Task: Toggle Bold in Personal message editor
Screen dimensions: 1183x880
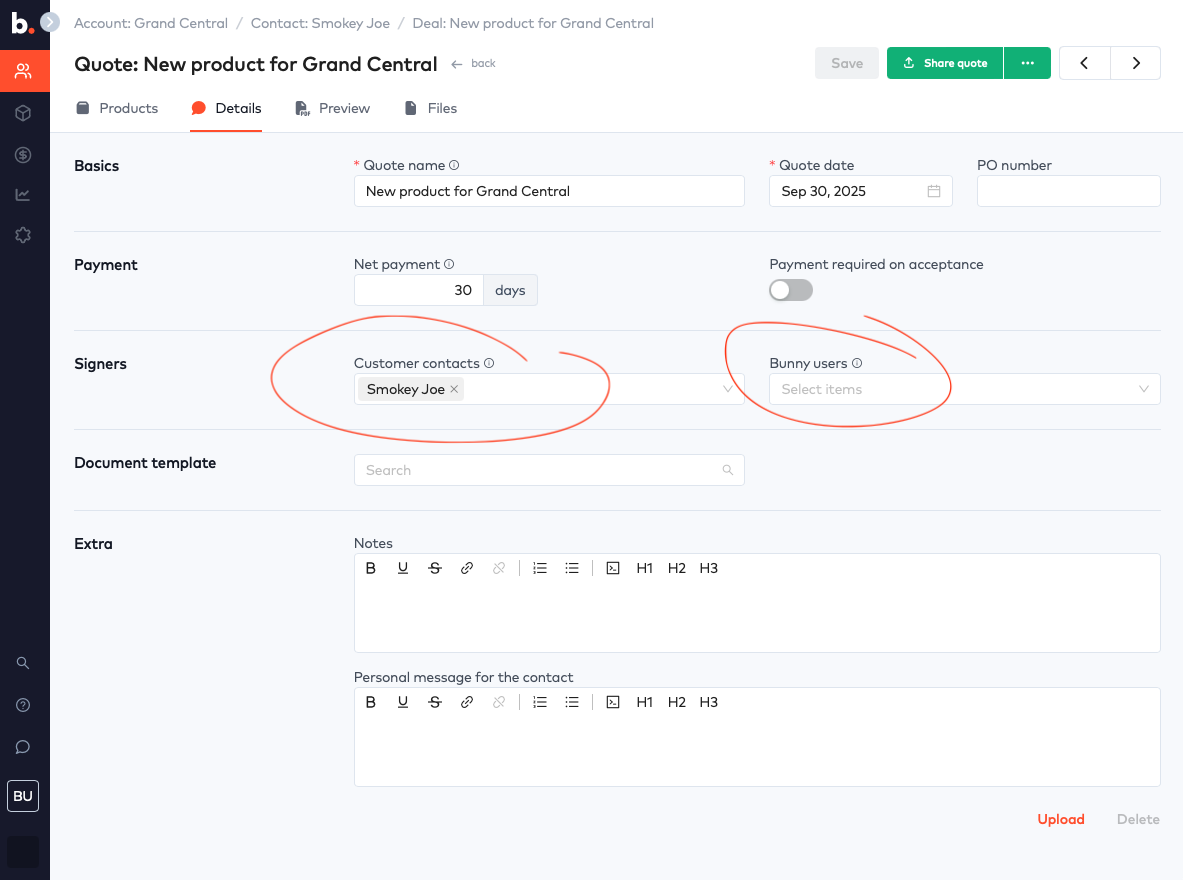Action: point(370,702)
